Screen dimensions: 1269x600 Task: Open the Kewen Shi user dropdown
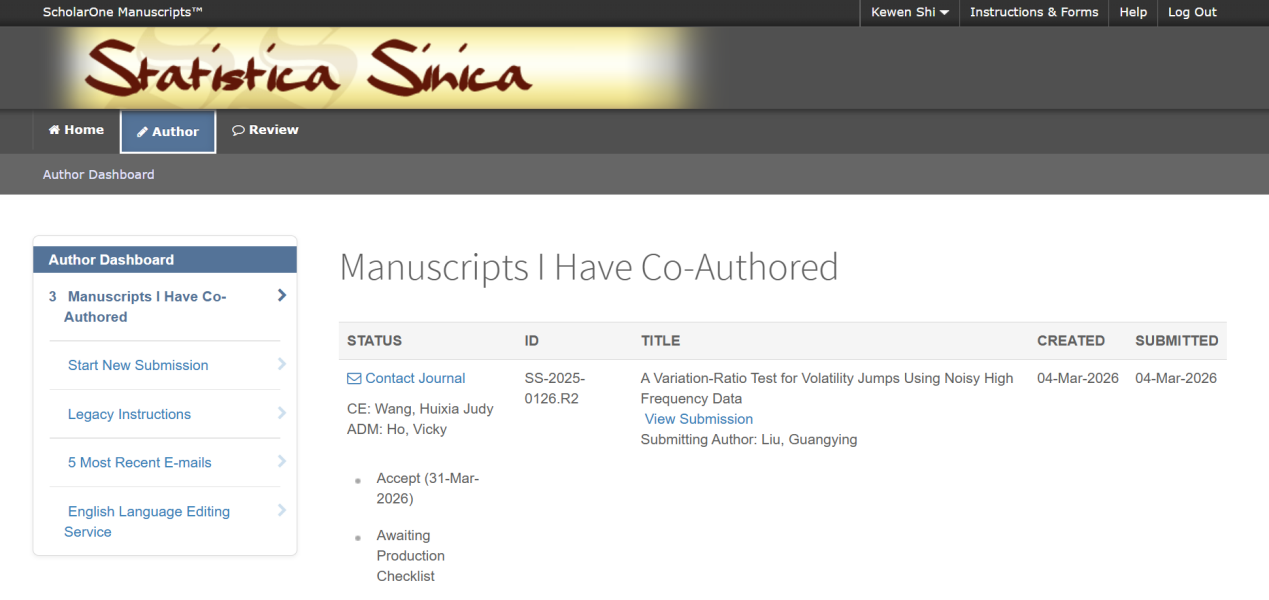(x=909, y=12)
